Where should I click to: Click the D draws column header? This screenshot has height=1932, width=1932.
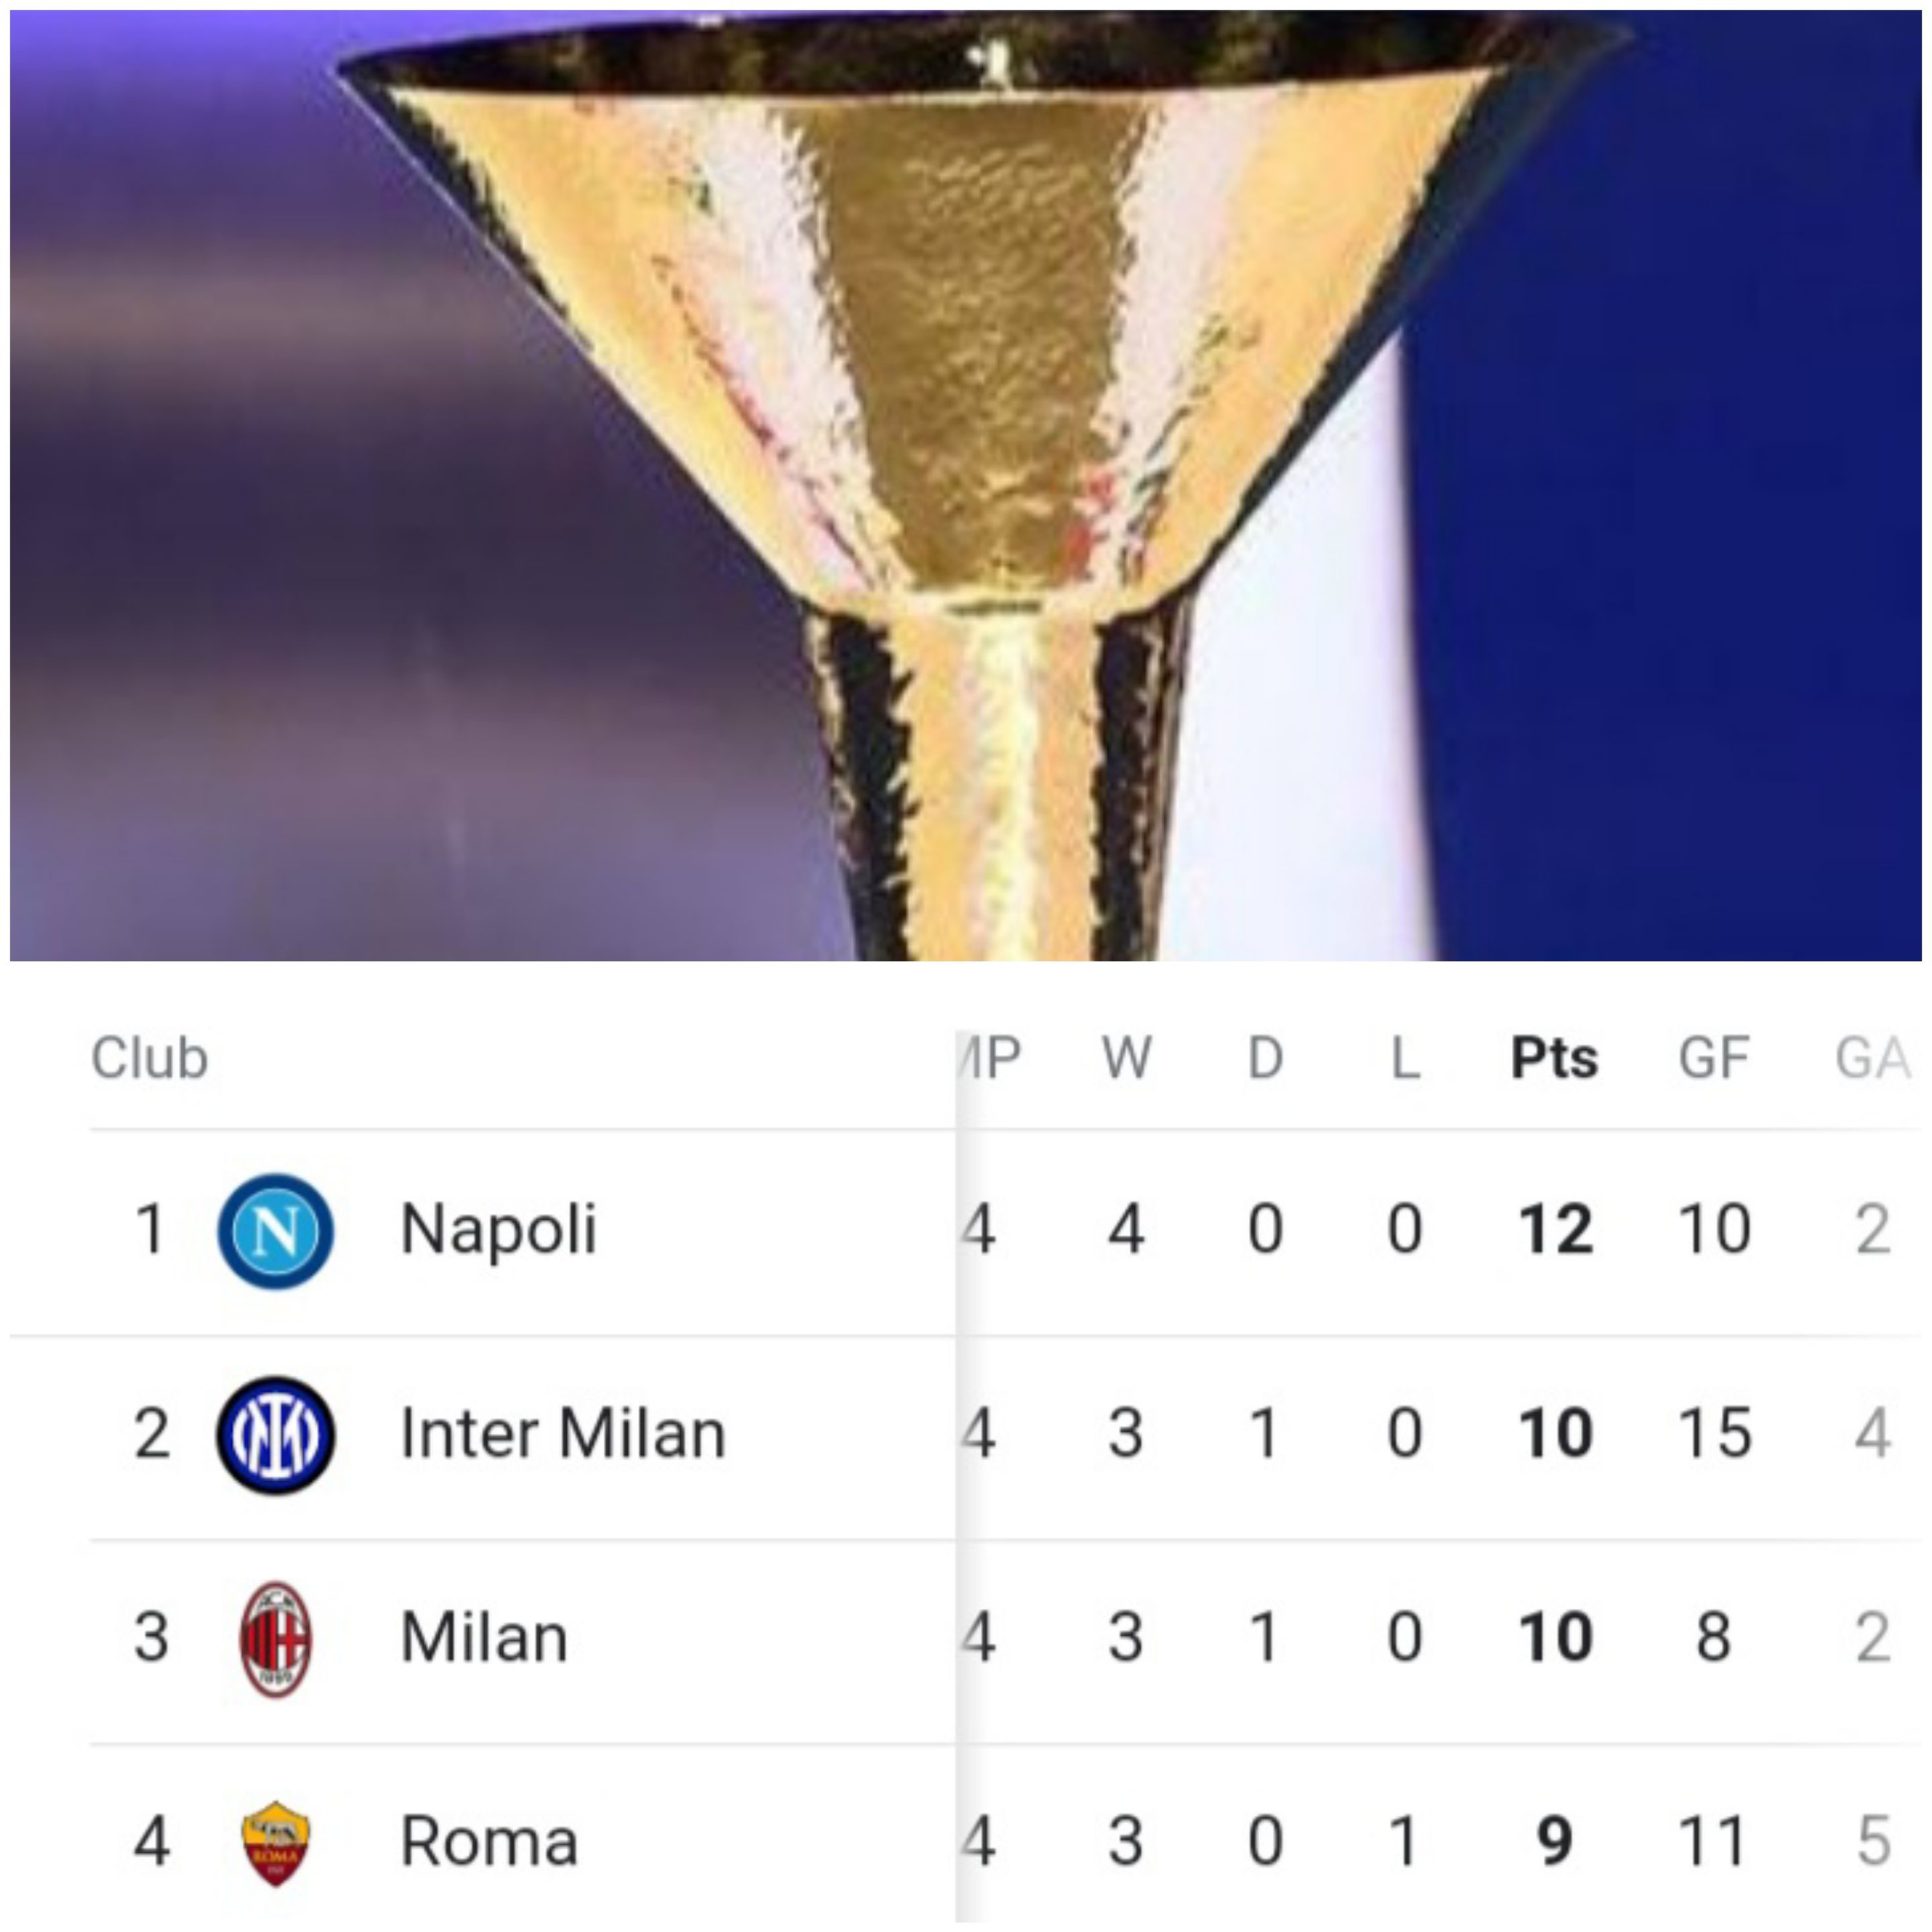(x=1266, y=1057)
